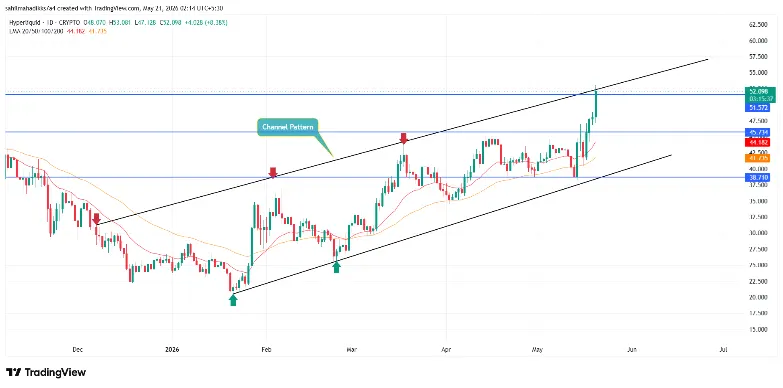Click the Mar label on time axis
This screenshot has height=388, width=783.
[x=352, y=350]
